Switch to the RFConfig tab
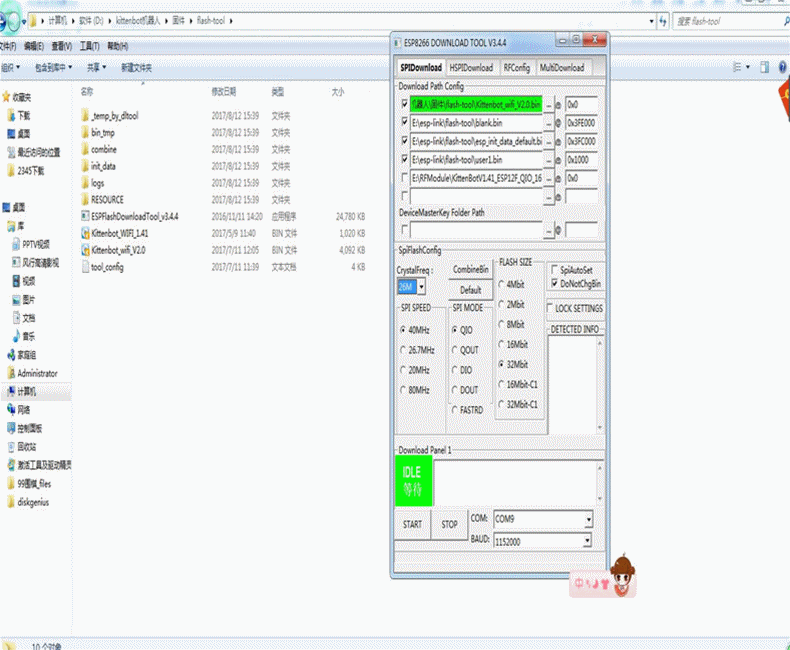 tap(516, 68)
